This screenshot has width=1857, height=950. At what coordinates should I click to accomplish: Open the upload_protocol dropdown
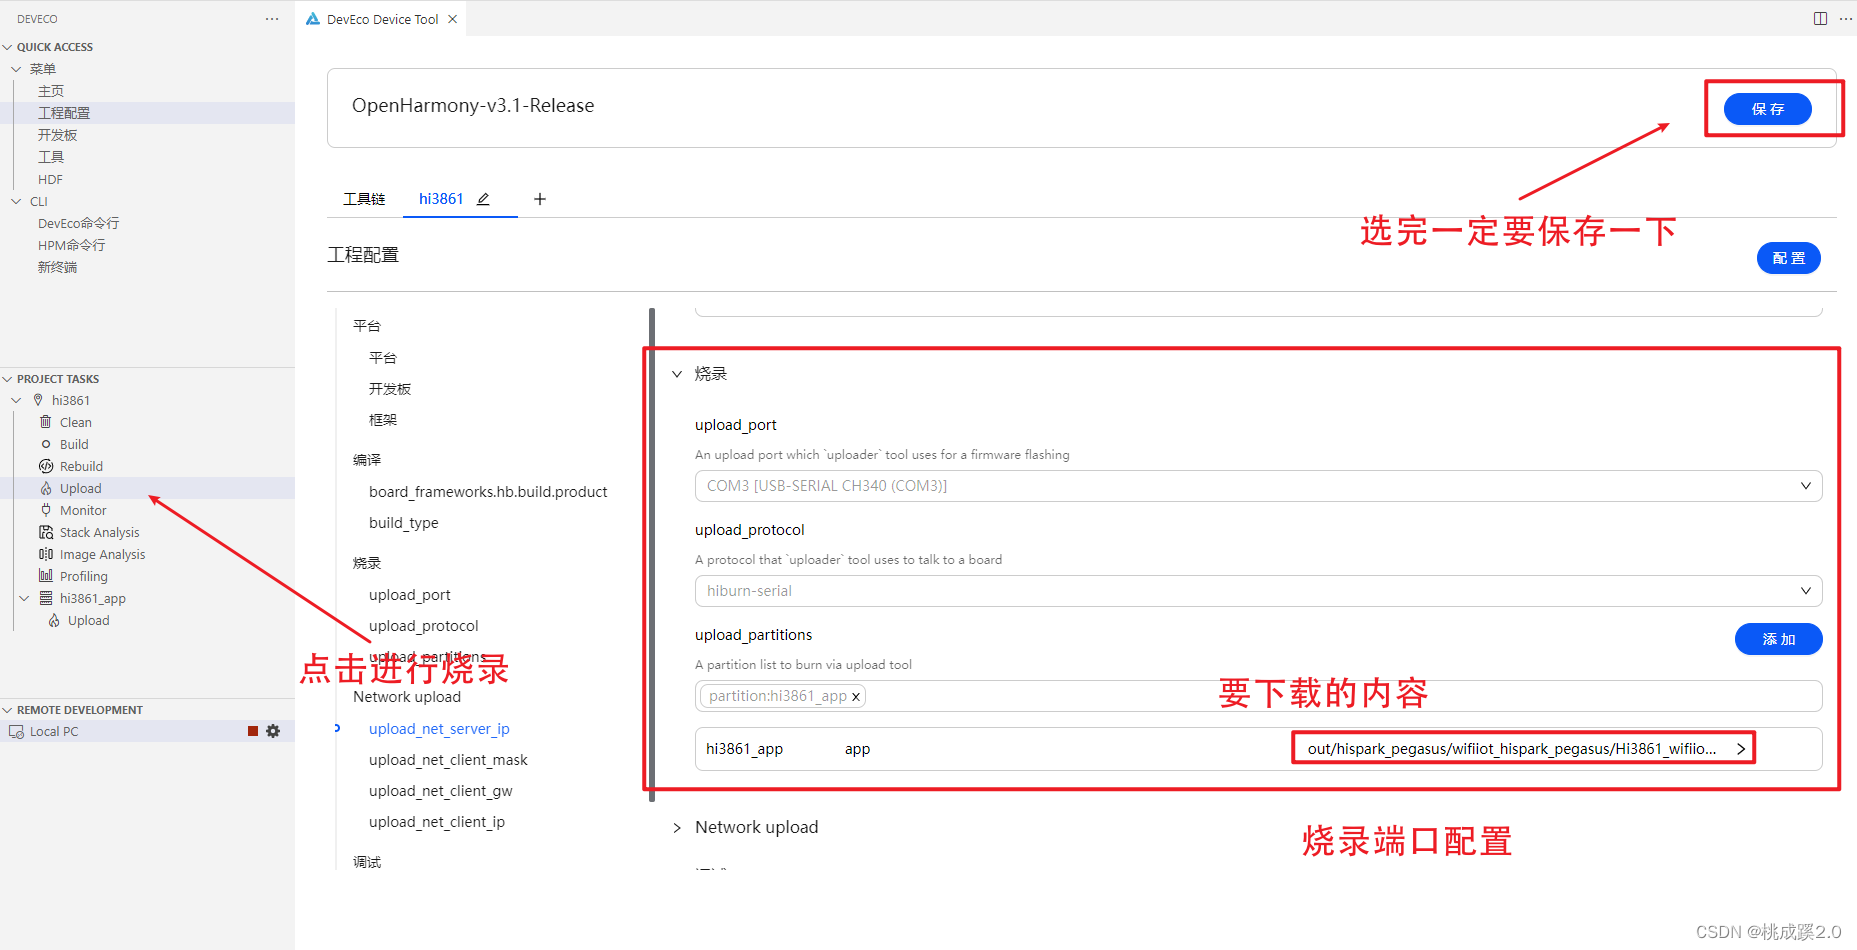pos(1258,591)
